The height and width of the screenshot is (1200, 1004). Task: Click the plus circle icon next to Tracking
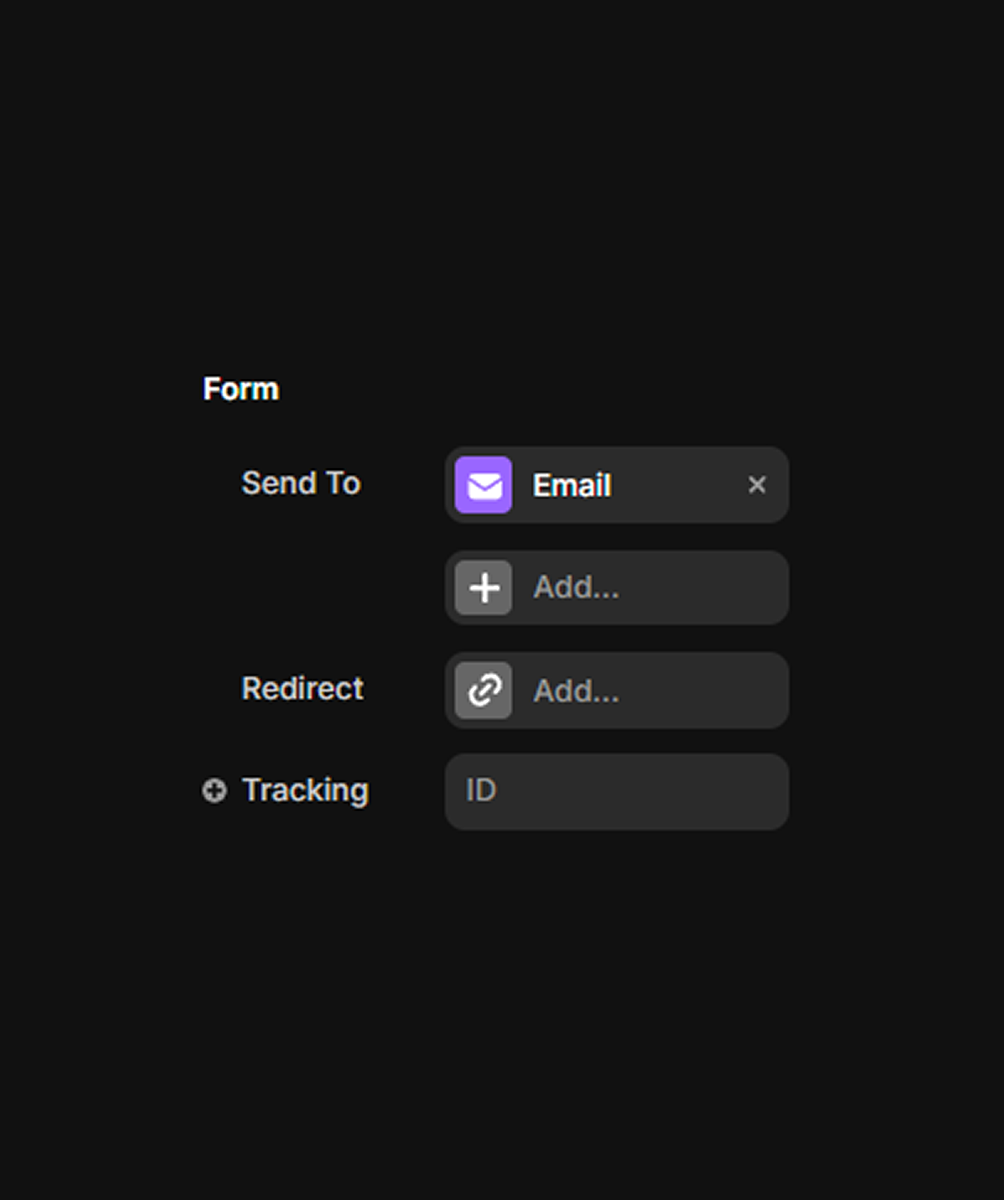(214, 791)
